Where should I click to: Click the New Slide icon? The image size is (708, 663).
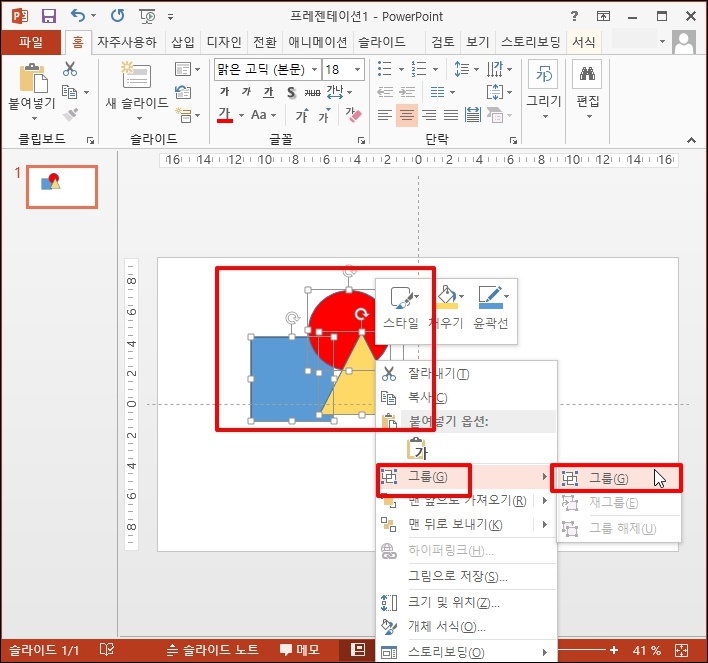(136, 75)
